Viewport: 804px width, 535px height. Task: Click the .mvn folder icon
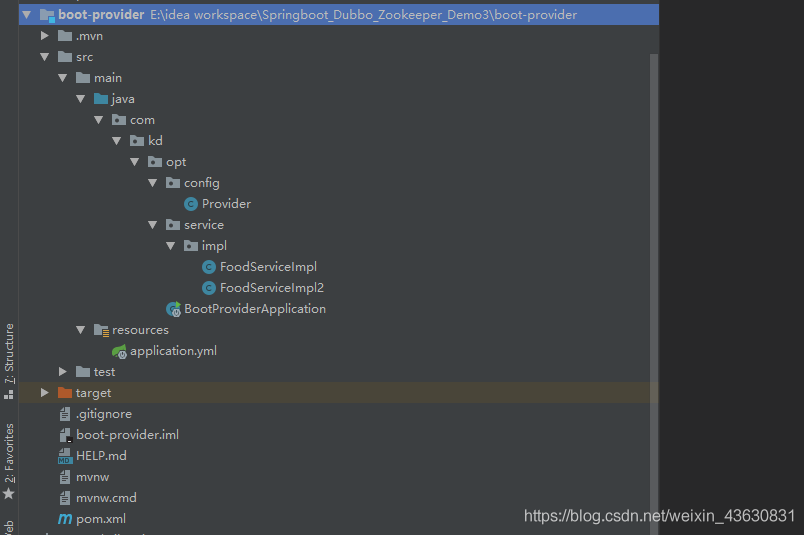click(65, 36)
